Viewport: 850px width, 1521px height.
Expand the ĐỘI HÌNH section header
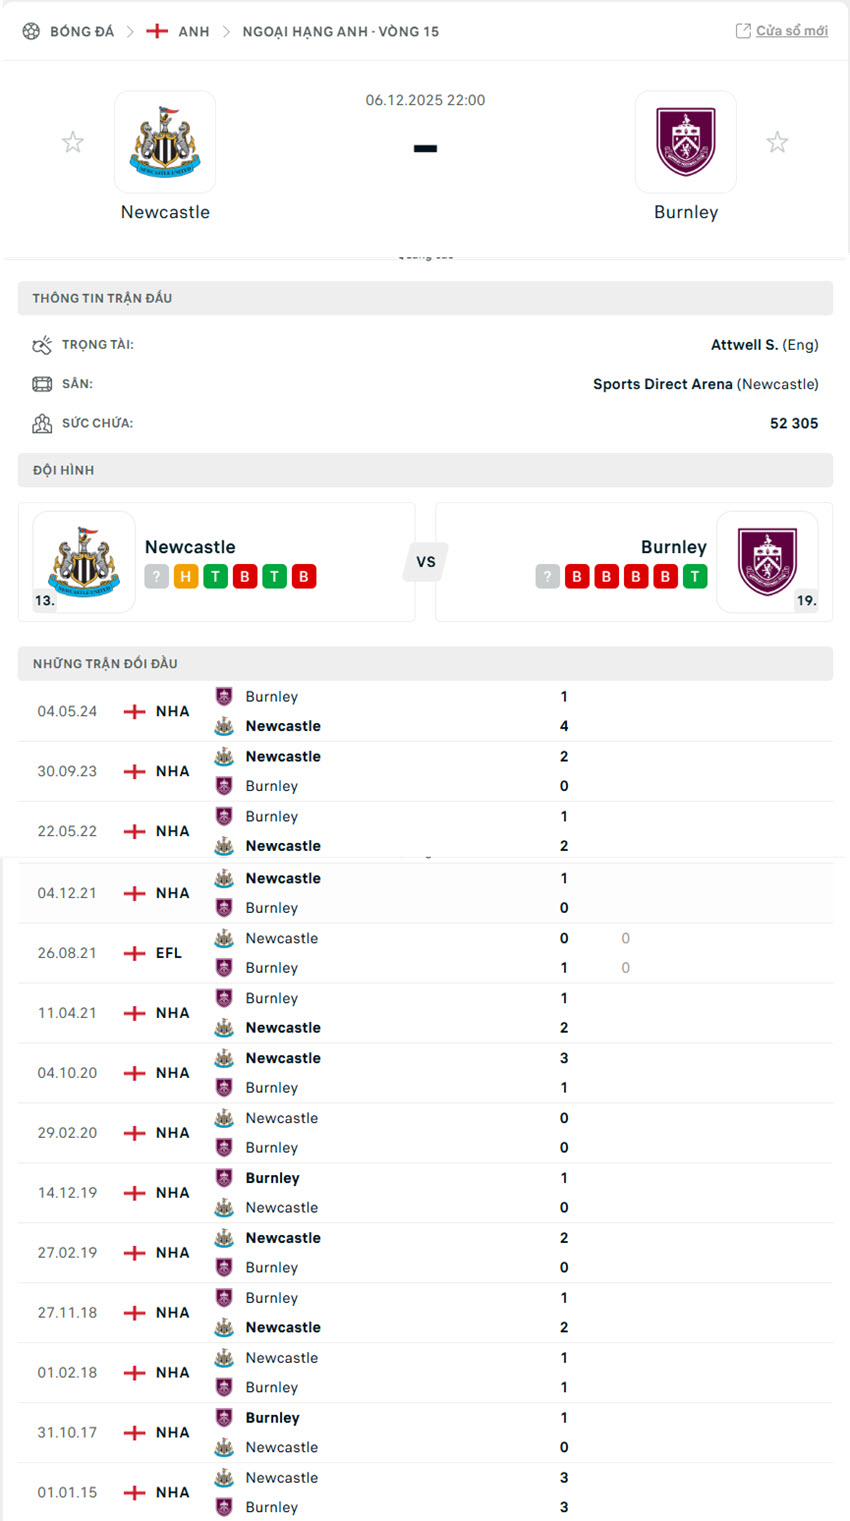[x=425, y=470]
